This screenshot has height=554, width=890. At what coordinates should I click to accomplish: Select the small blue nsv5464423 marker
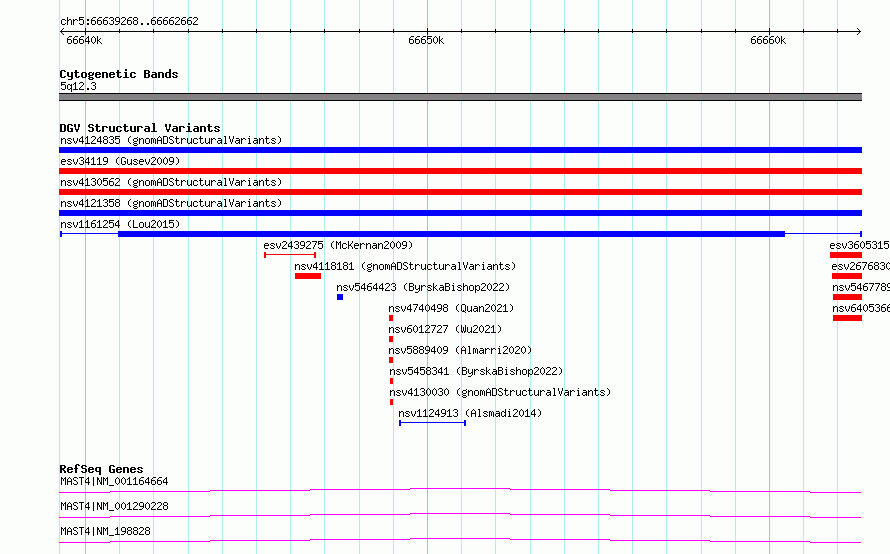(340, 297)
